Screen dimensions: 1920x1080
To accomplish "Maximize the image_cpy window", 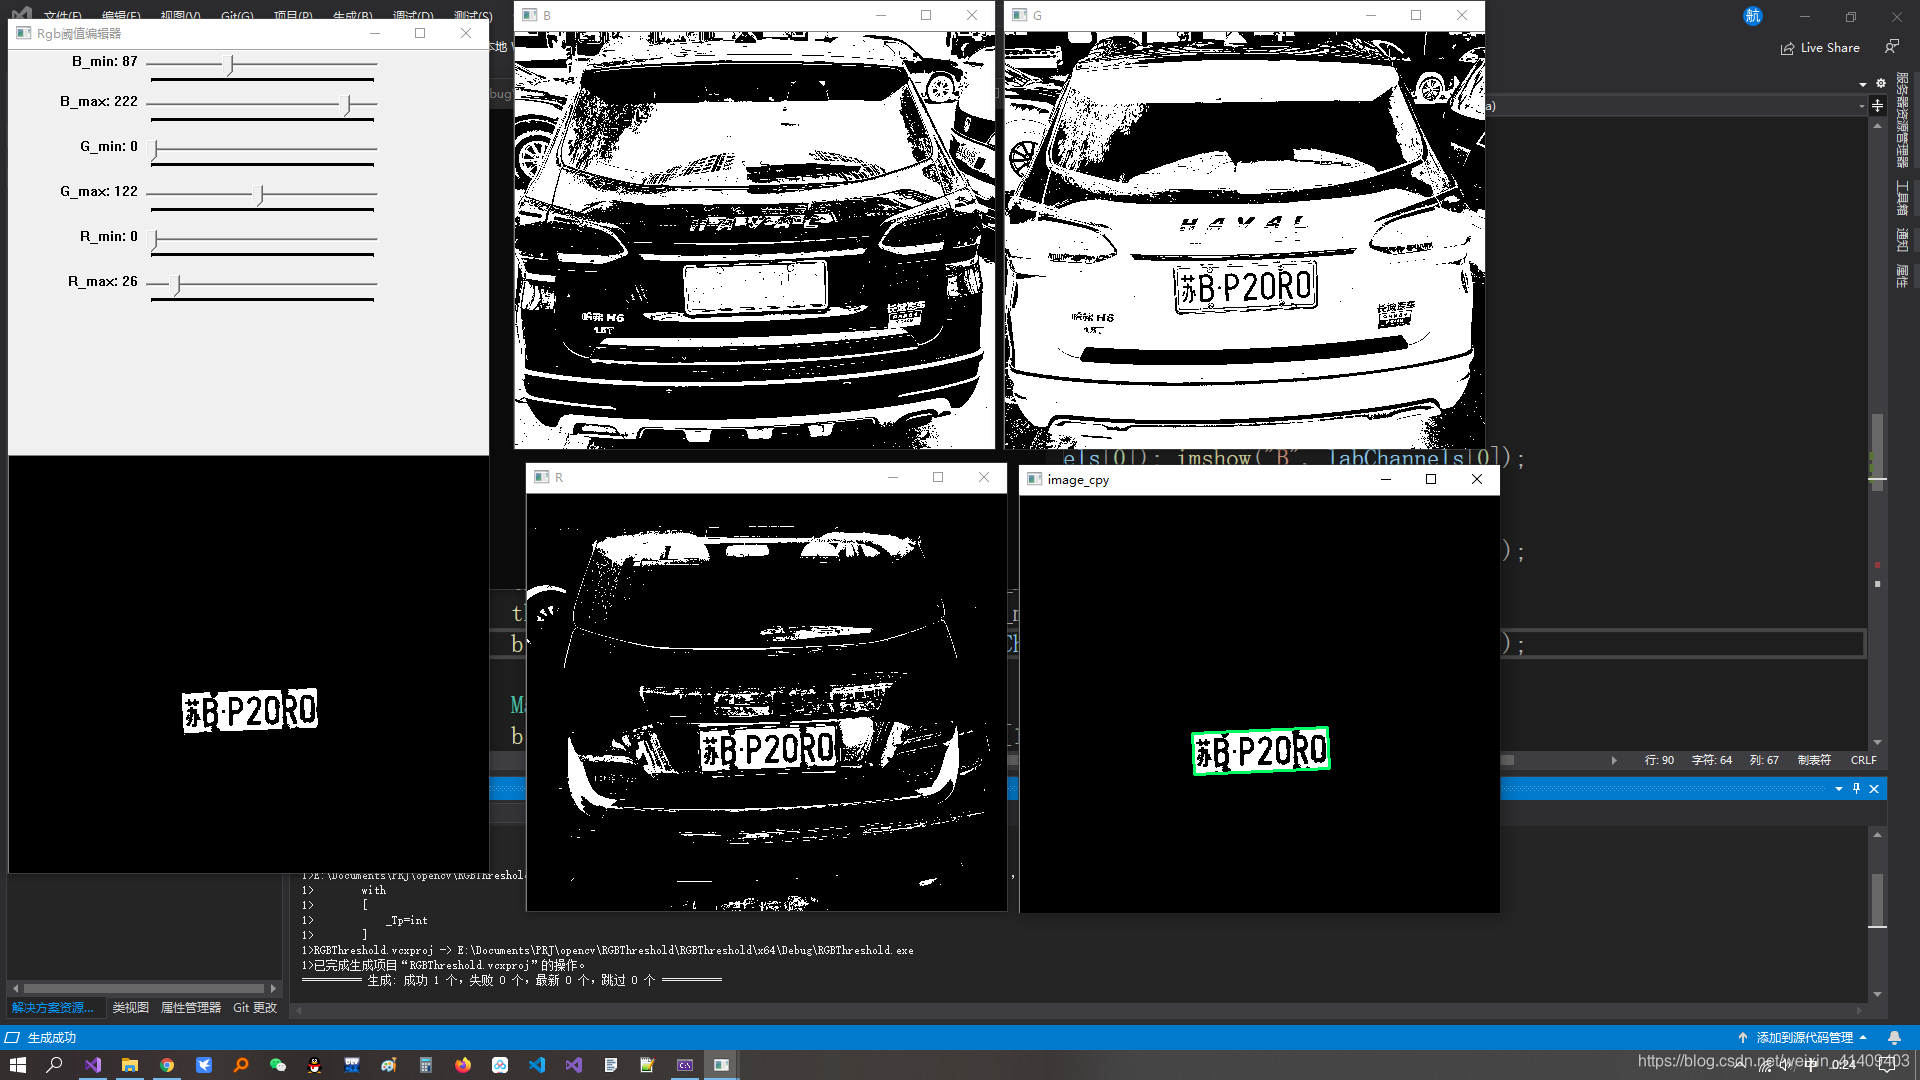I will [x=1430, y=480].
